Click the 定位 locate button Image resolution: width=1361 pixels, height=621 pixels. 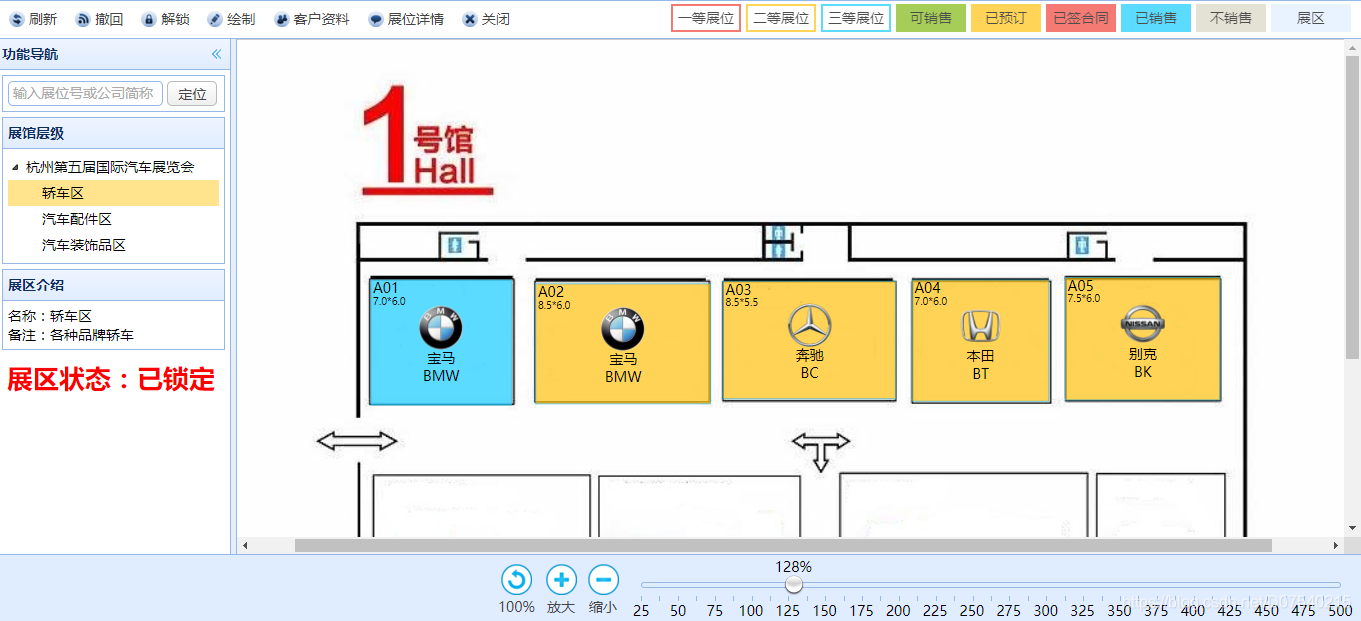pos(192,94)
